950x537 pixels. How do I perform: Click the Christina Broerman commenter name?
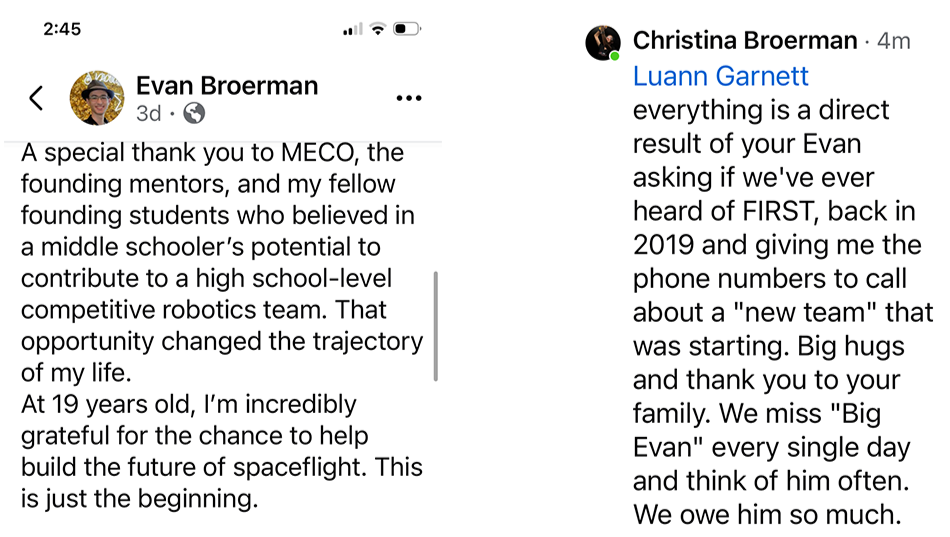pyautogui.click(x=745, y=41)
